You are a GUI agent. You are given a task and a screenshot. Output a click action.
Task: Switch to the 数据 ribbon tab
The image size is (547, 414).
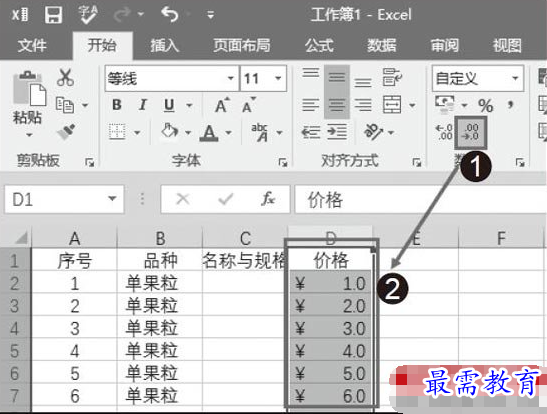click(382, 46)
